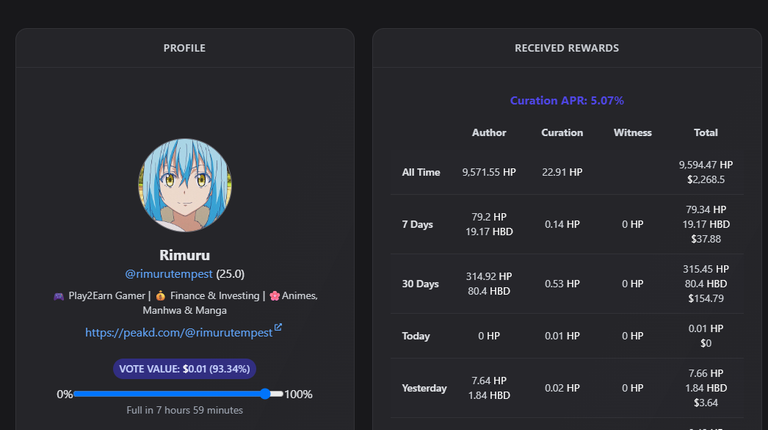Click the Curation column header
The width and height of the screenshot is (768, 430).
(x=562, y=133)
